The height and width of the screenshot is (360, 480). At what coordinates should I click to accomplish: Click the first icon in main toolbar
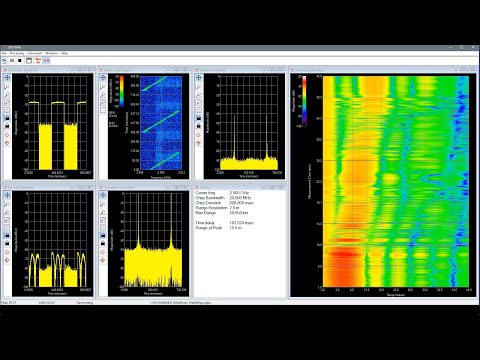pos(4,61)
